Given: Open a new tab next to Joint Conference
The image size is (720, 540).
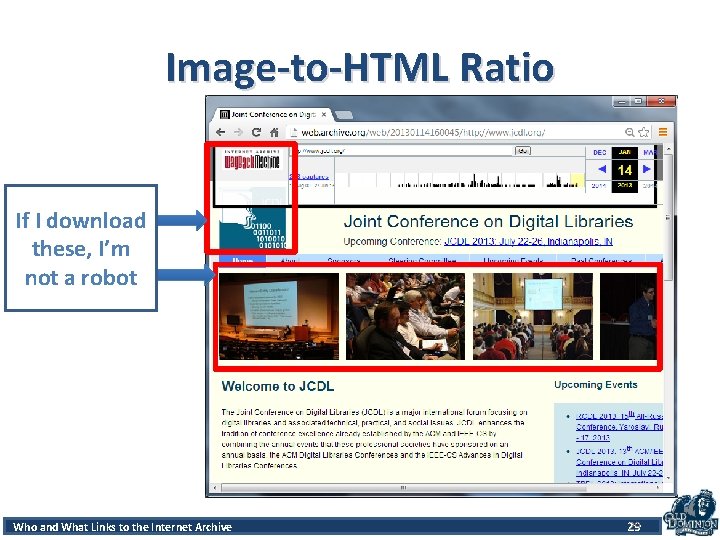Looking at the screenshot, I should 344,115.
